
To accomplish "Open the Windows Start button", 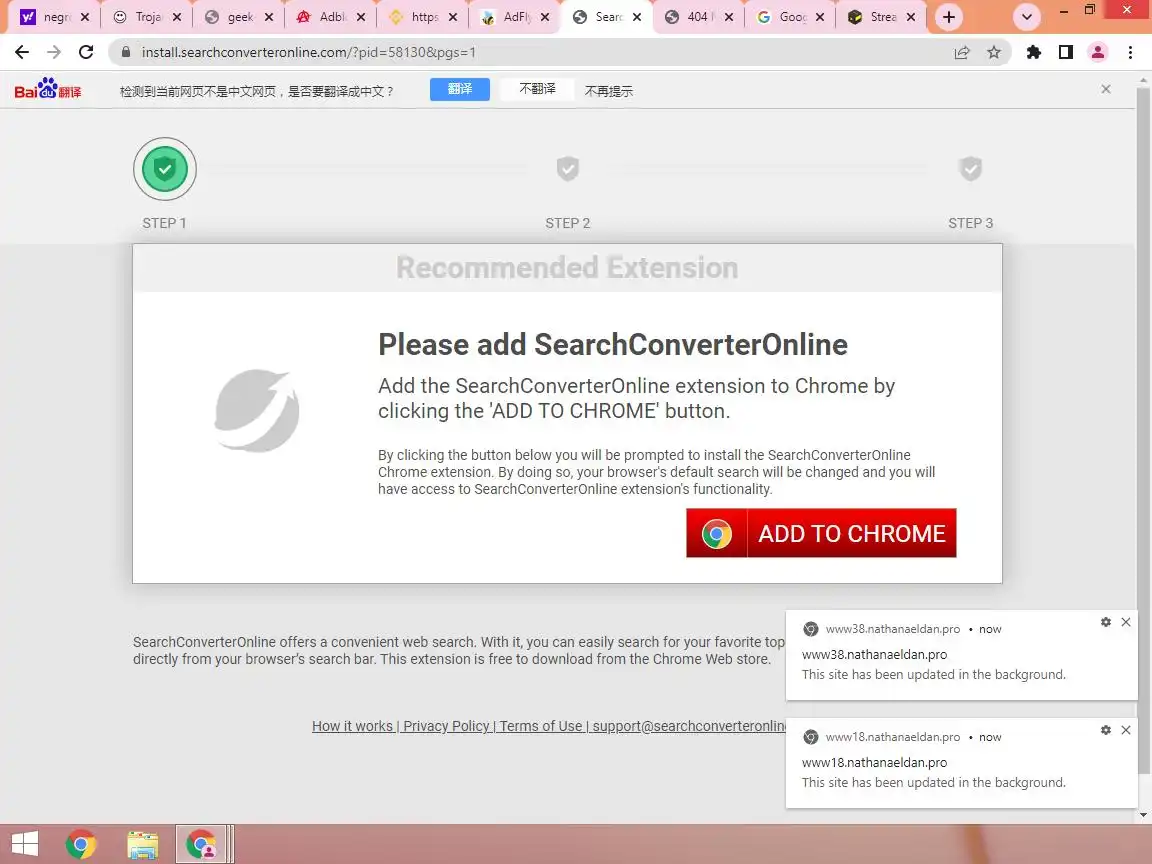I will coord(24,843).
